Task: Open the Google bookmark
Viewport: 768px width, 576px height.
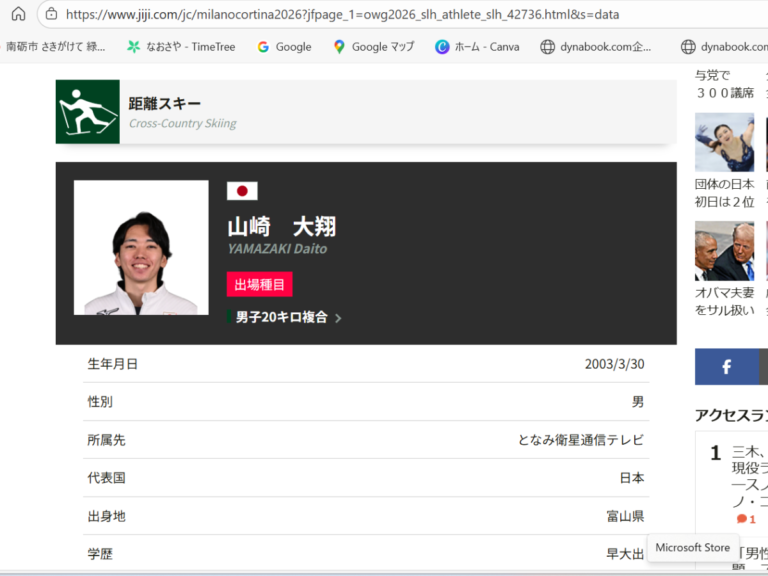Action: click(285, 47)
